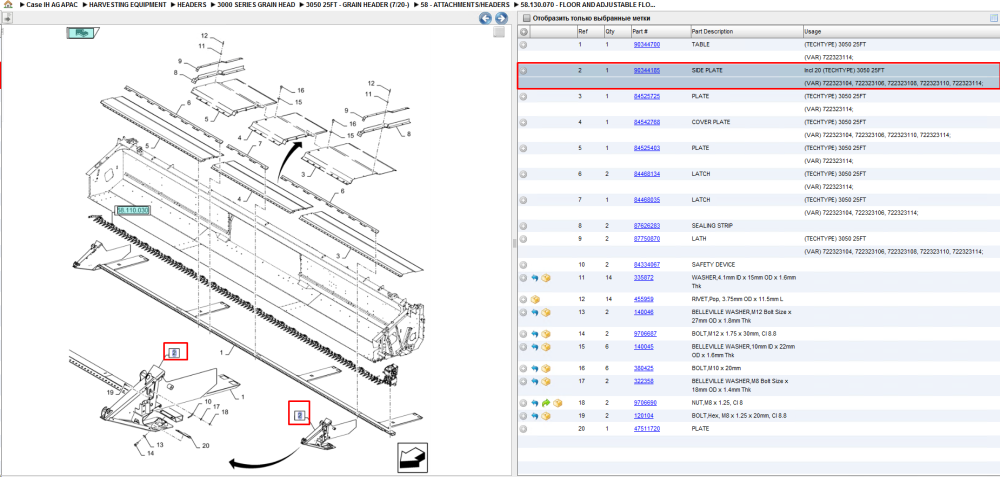Enable 'Отобразить только выбранные метки' checkbox

point(526,18)
